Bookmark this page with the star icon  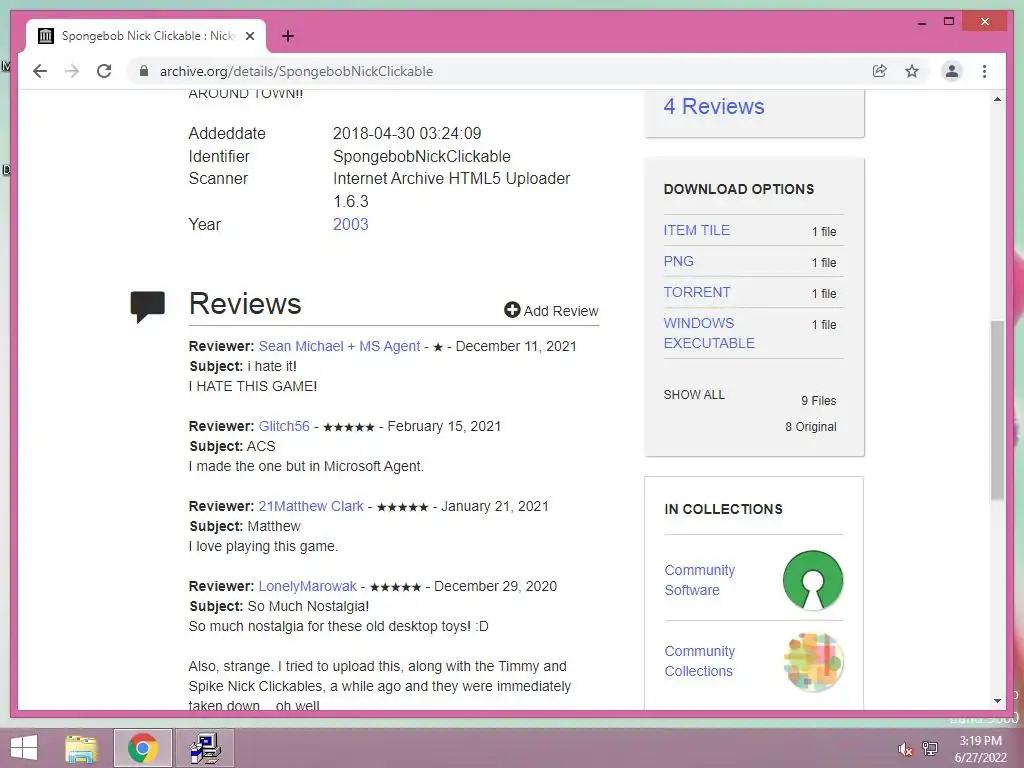coord(912,71)
